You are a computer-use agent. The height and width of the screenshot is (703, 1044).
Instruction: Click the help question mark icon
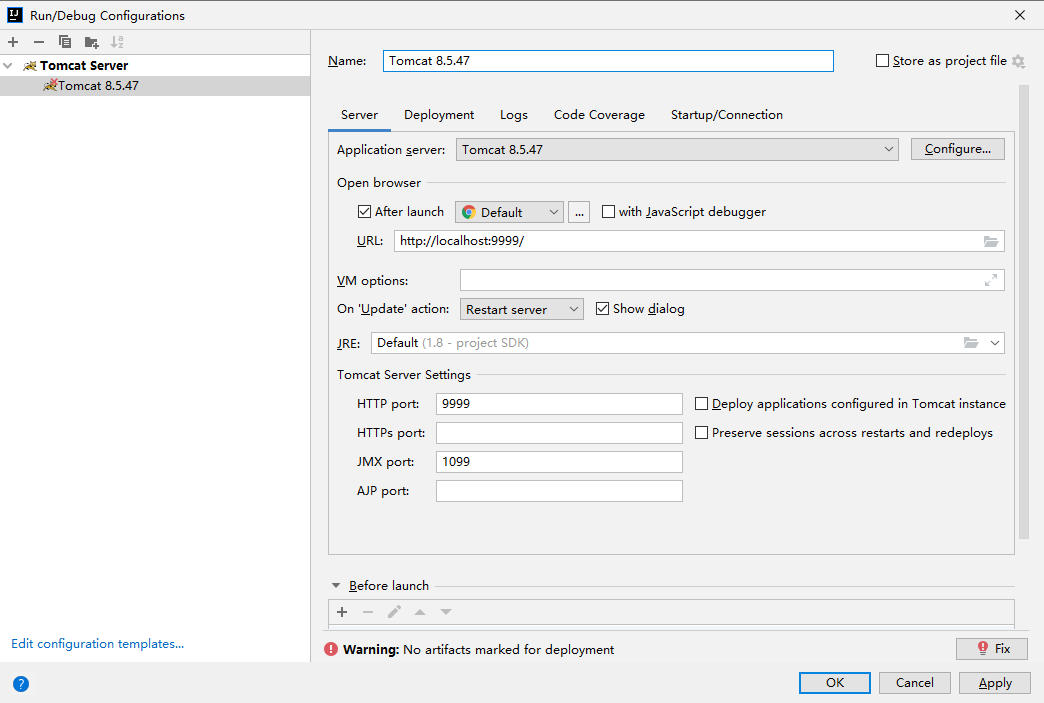[21, 684]
